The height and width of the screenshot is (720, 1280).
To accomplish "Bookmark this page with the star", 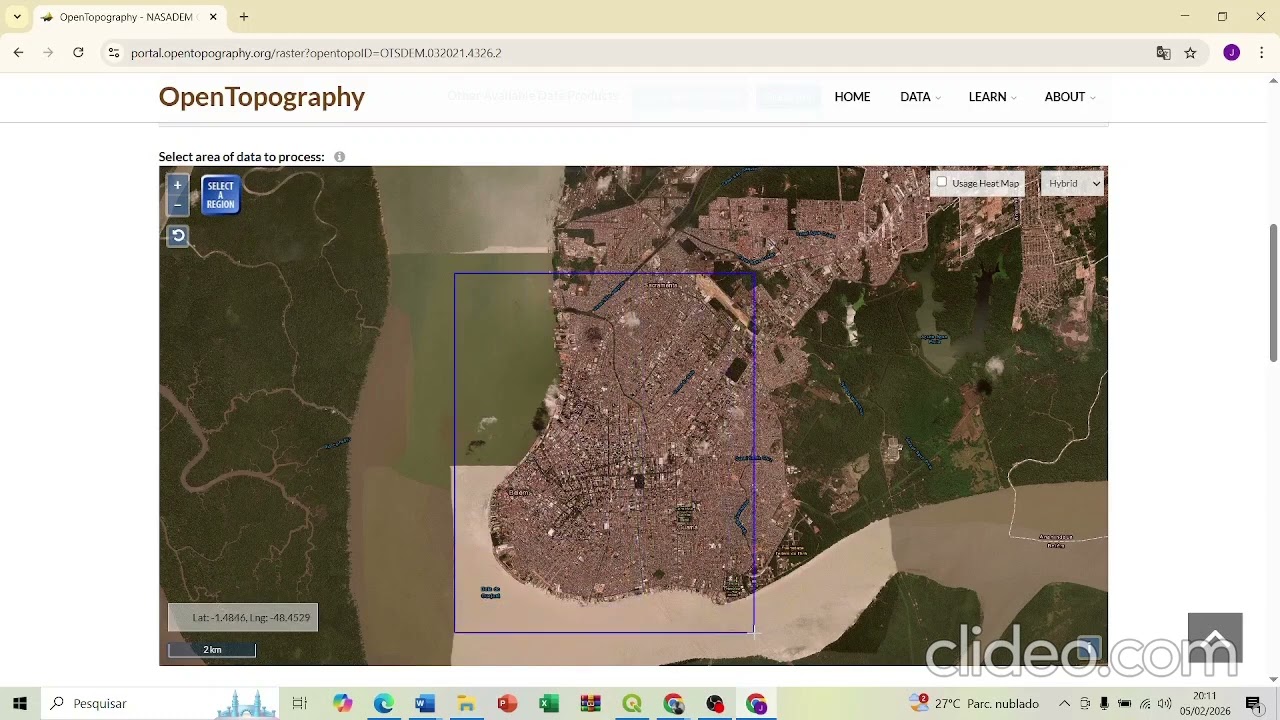I will (1190, 53).
